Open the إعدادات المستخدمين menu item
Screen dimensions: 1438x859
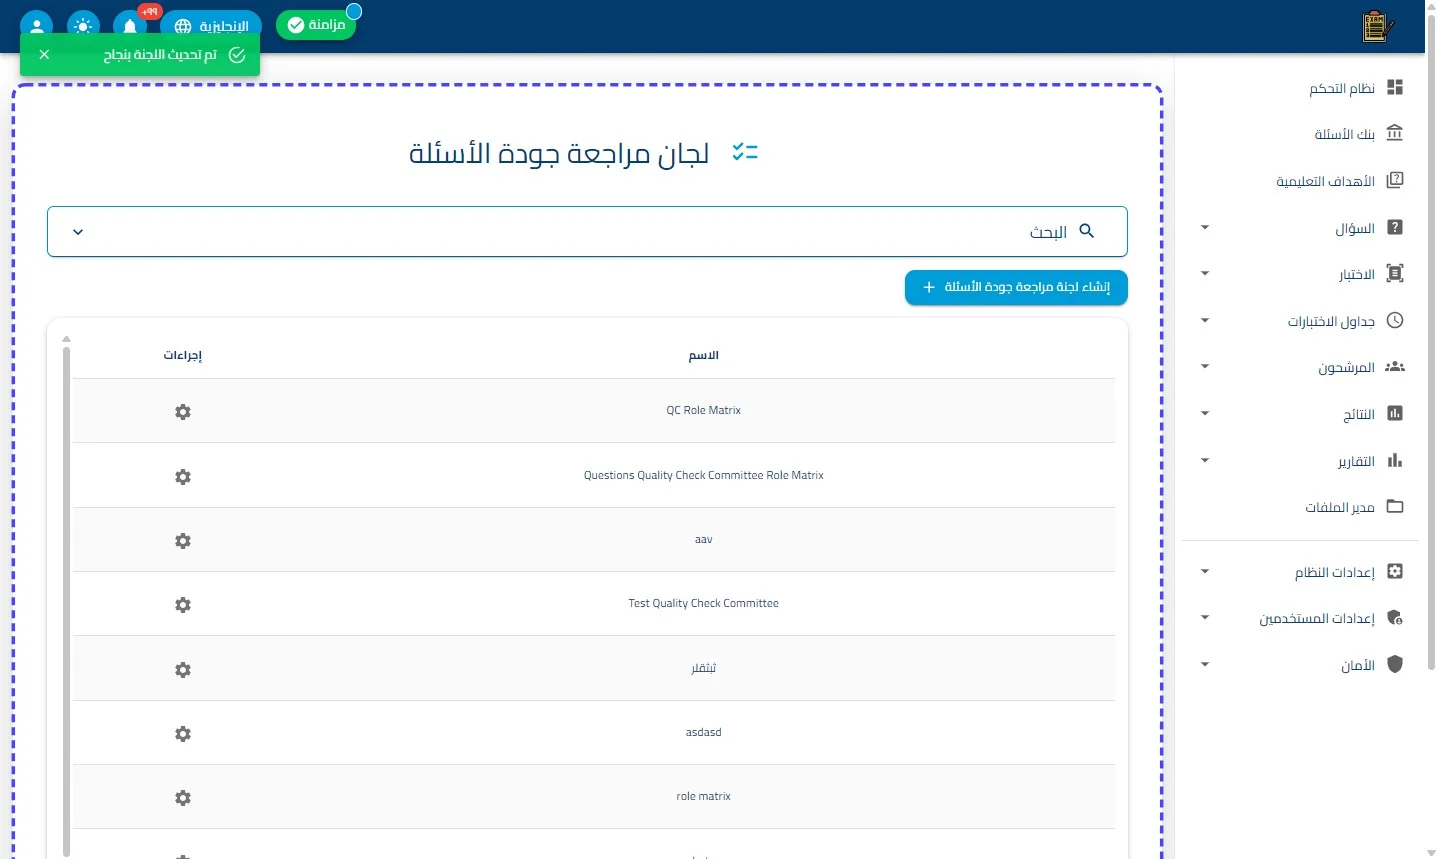point(1300,618)
